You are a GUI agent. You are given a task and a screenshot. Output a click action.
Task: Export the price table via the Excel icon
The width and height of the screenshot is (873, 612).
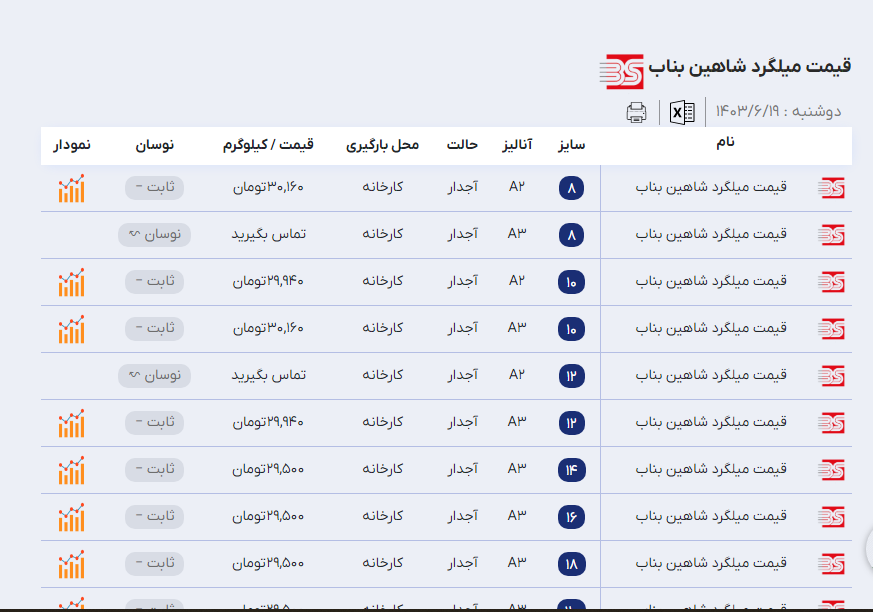[x=682, y=112]
